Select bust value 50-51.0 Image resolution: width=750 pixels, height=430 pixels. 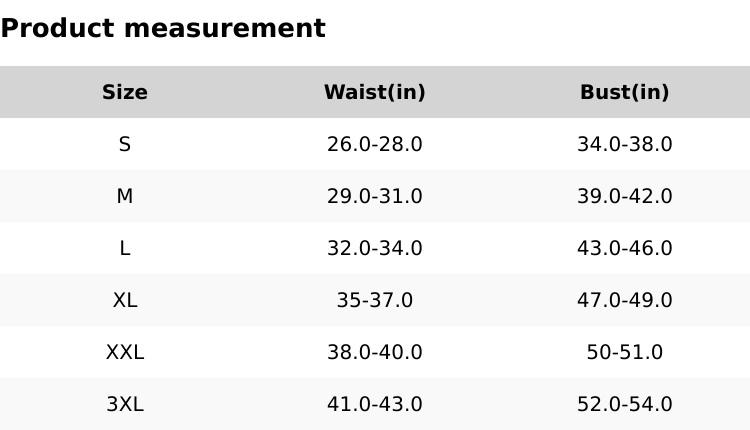coord(625,352)
